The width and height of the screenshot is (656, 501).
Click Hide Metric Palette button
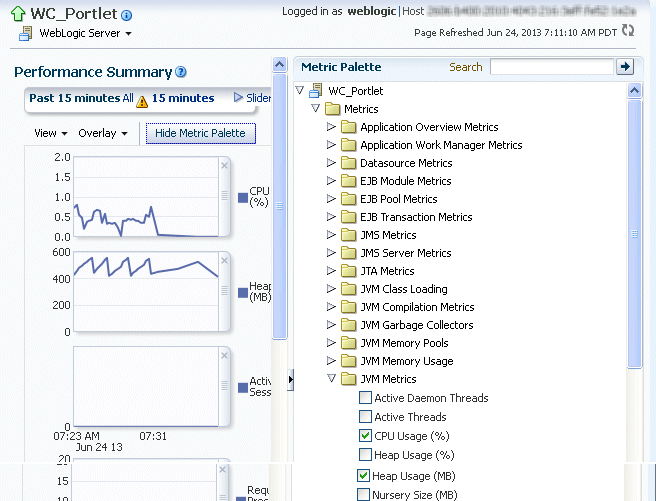200,133
